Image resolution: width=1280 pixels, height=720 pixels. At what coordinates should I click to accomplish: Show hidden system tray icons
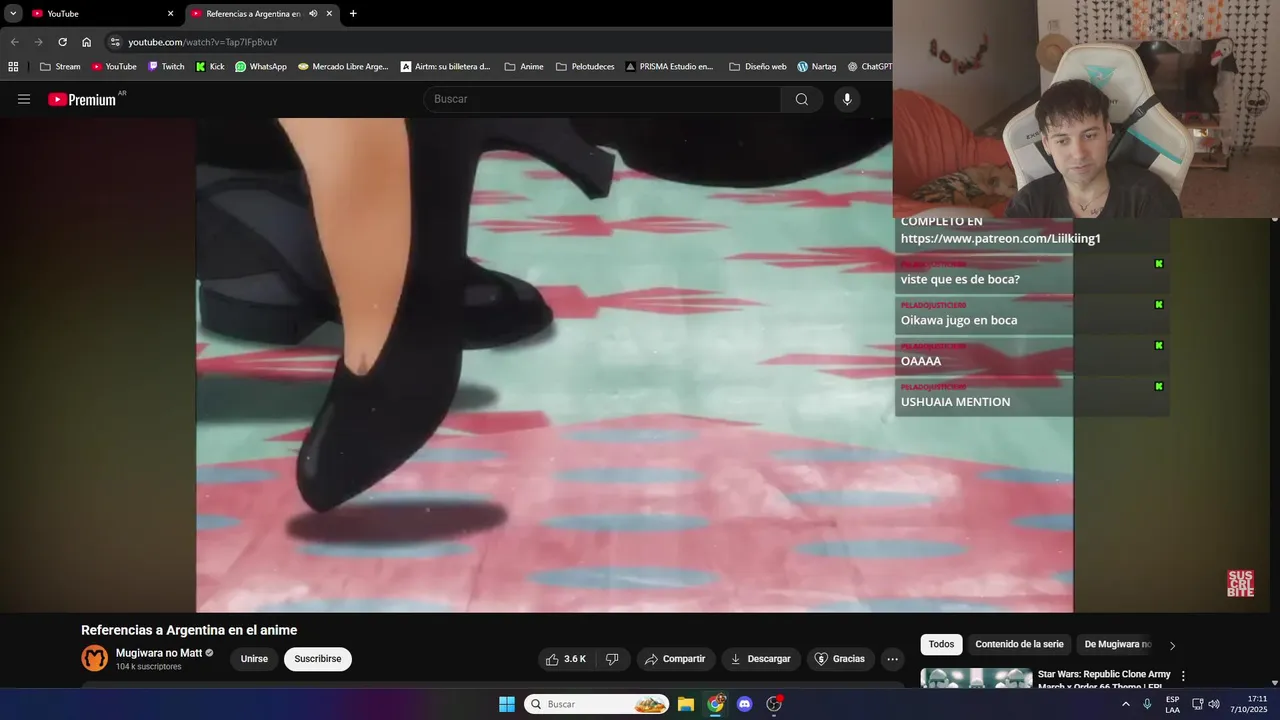click(x=1125, y=704)
